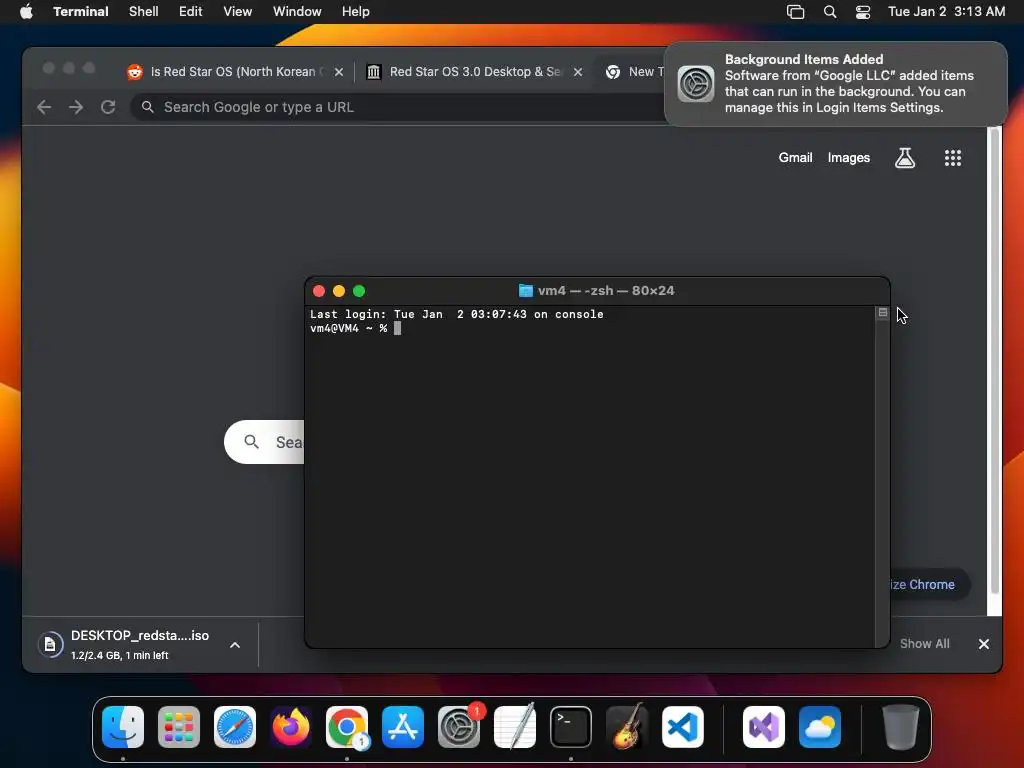Click the Google search box
The height and width of the screenshot is (768, 1024).
point(264,442)
